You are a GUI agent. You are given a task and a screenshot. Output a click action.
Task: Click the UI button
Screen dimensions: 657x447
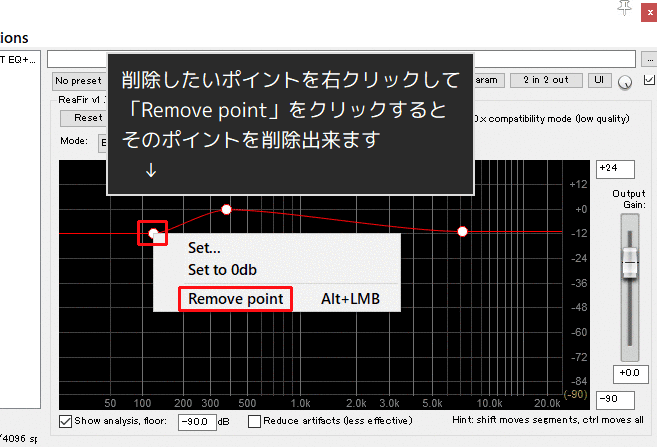598,80
